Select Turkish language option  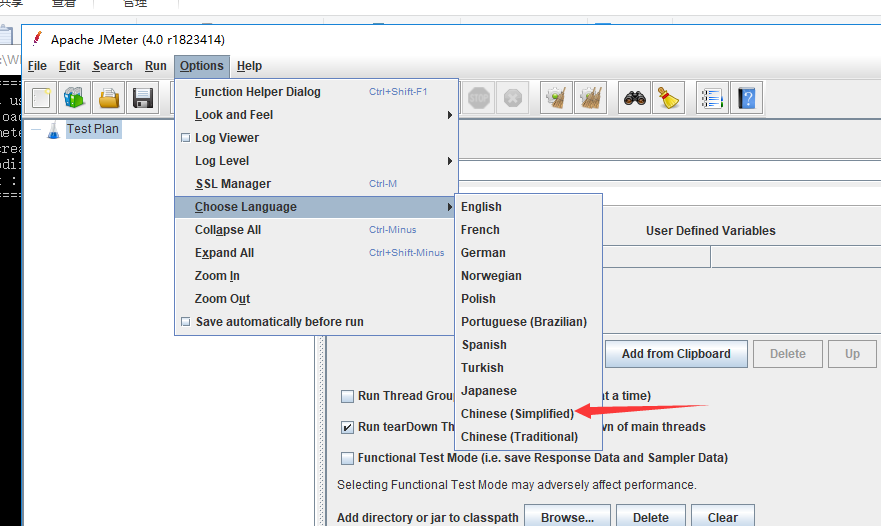528,368
